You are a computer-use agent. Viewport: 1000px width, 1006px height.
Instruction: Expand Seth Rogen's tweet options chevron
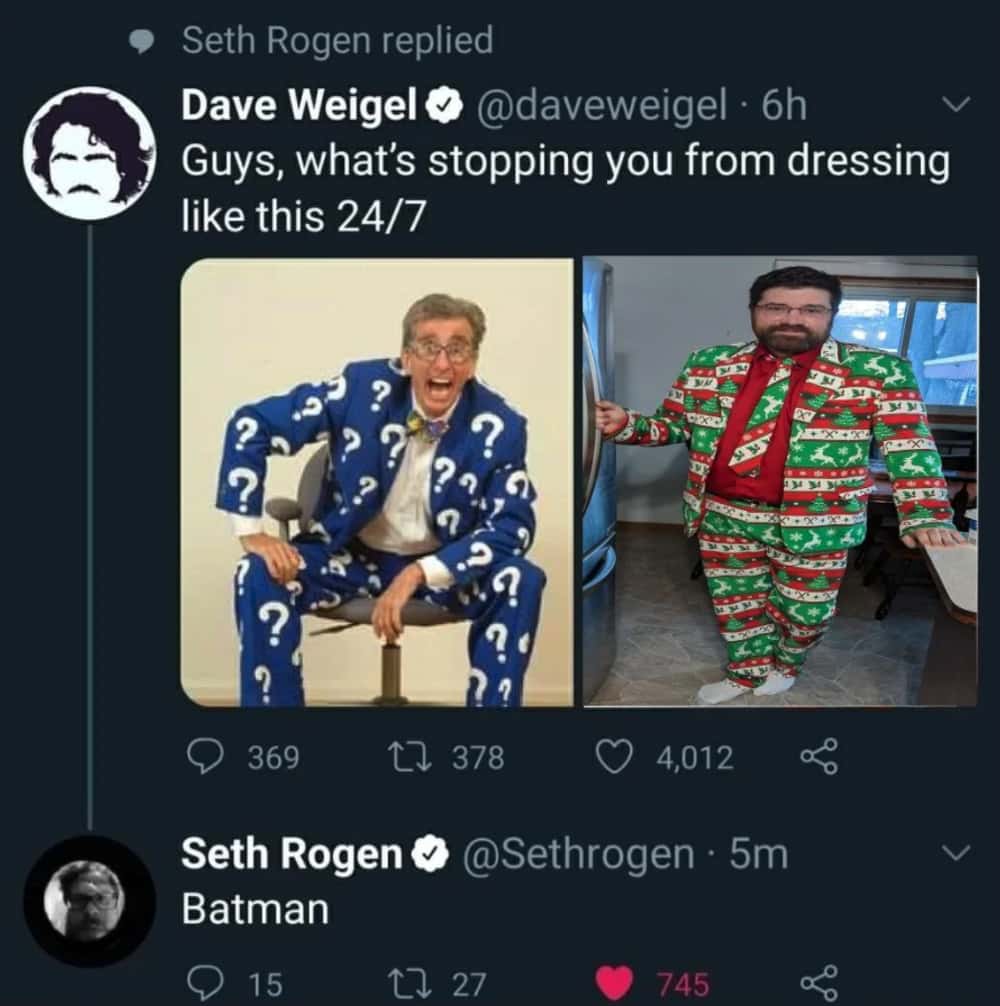[957, 853]
